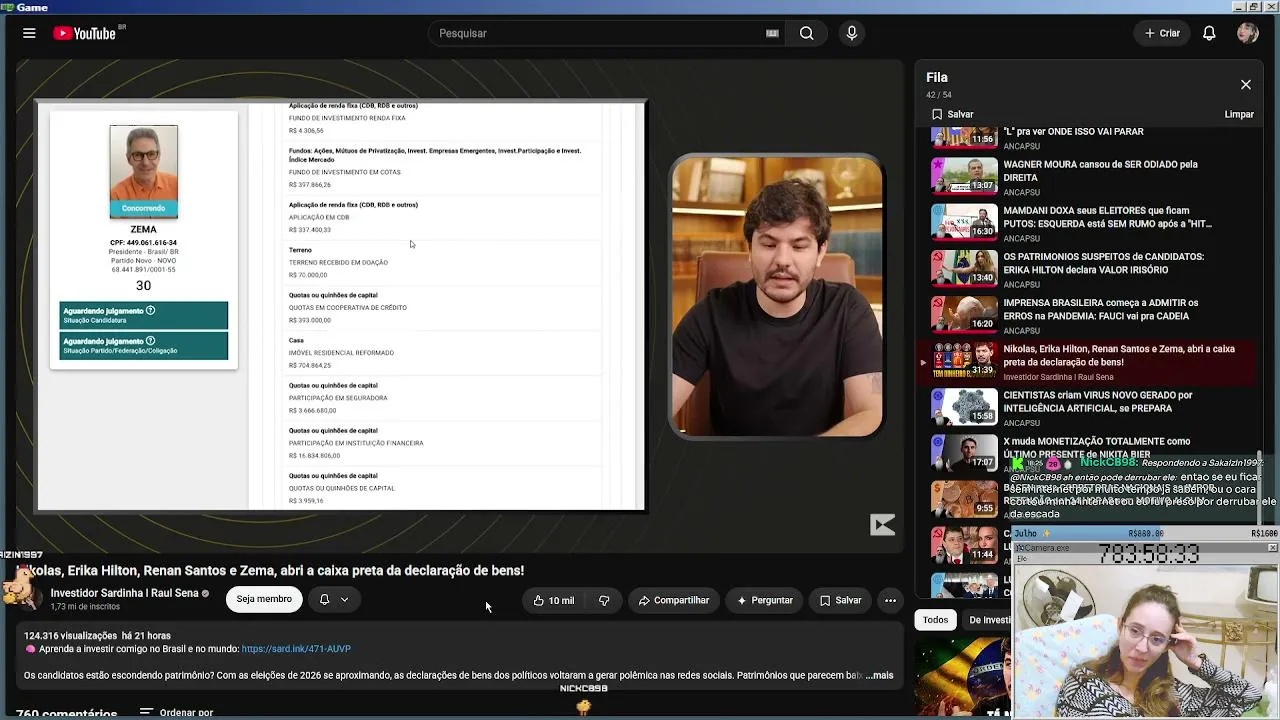1280x720 pixels.
Task: Click the Perguntar button
Action: click(765, 600)
